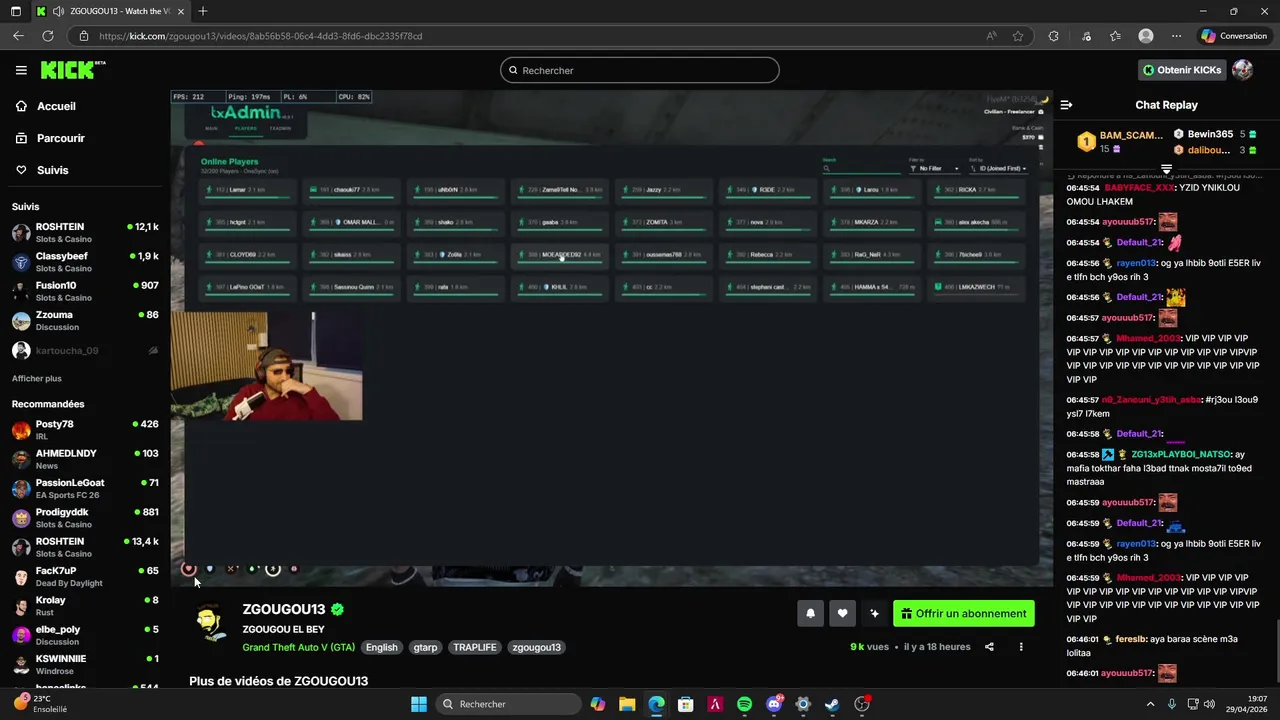Open the three-dot video options menu
The height and width of the screenshot is (720, 1280).
[x=1021, y=647]
